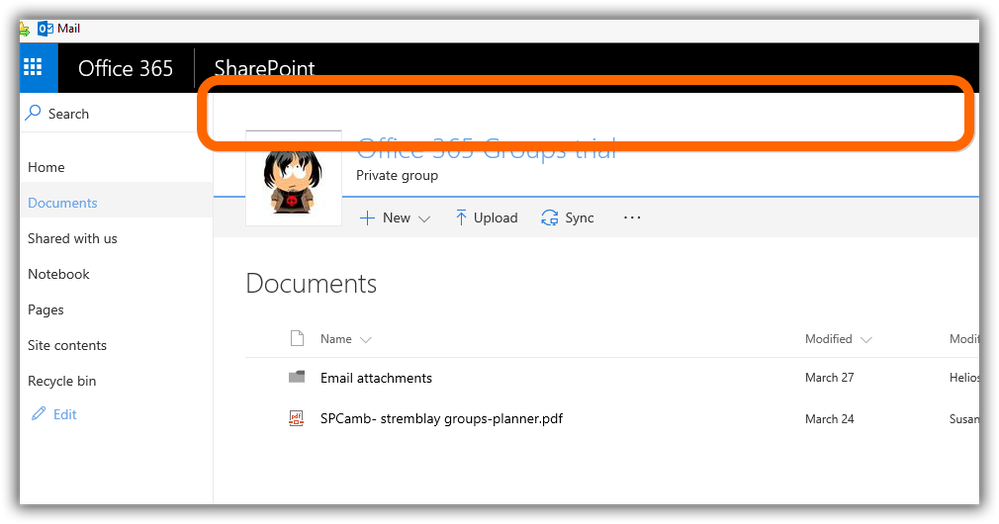Viewport: 999px width, 524px height.
Task: Click the pencil icon beside Edit
Action: click(x=39, y=414)
